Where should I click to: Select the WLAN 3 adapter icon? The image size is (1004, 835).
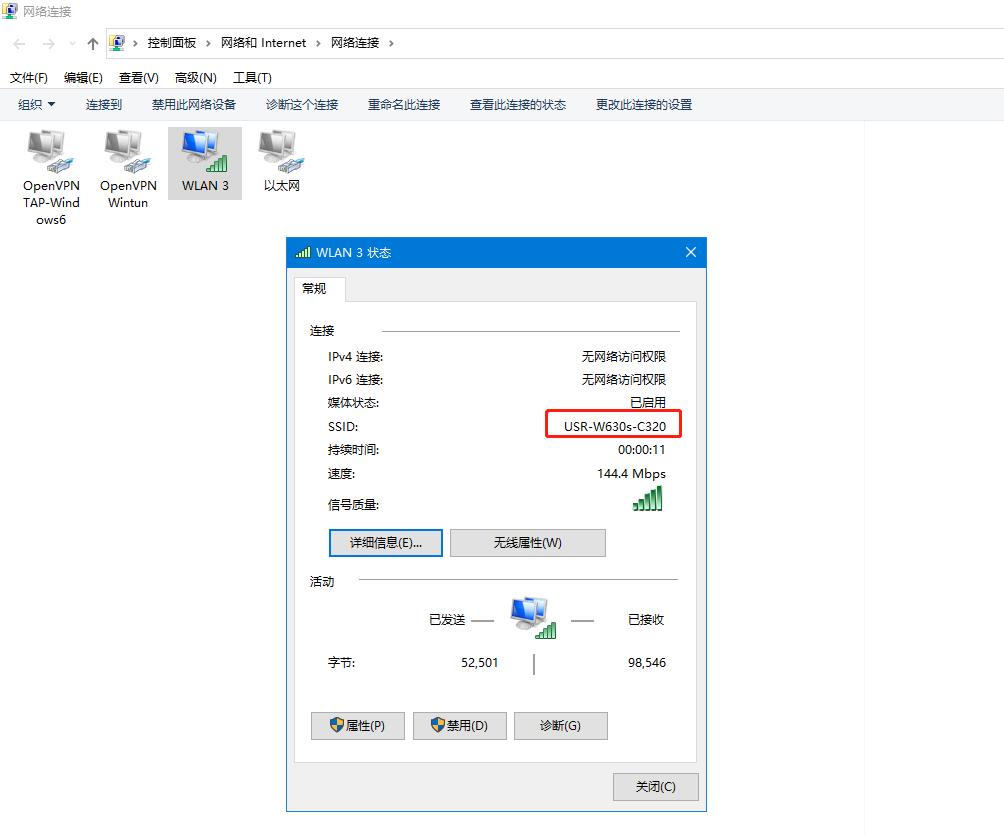[x=204, y=152]
